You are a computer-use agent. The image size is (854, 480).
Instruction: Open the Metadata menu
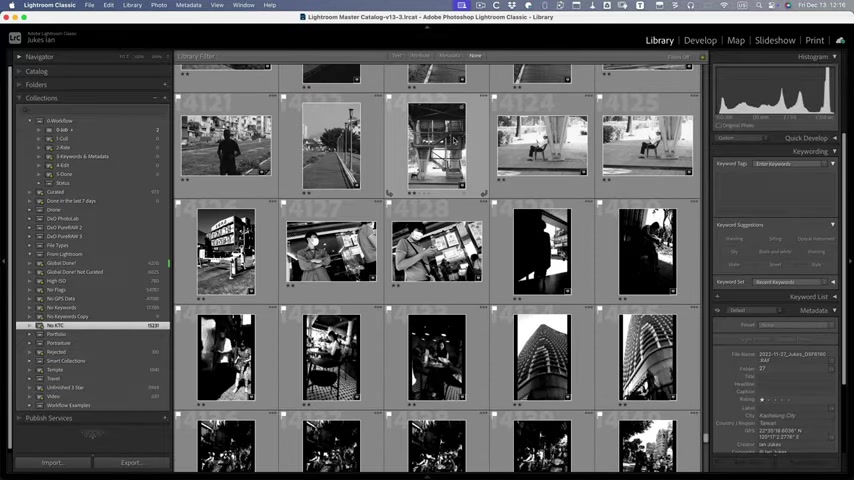click(188, 5)
